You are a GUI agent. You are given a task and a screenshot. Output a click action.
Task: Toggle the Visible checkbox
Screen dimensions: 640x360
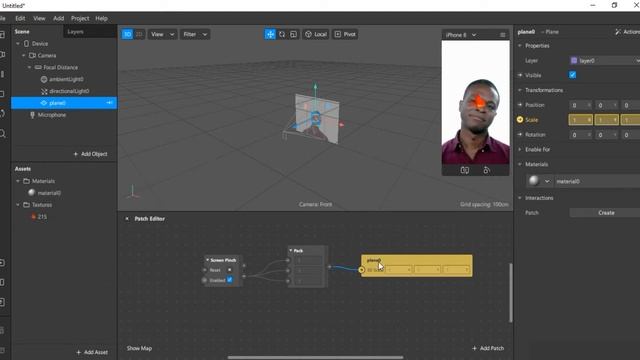tap(573, 75)
